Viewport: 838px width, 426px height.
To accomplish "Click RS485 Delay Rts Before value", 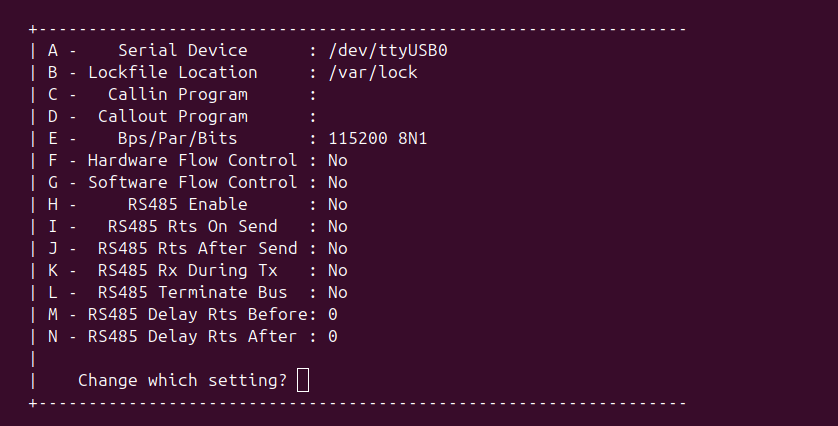I will 332,314.
